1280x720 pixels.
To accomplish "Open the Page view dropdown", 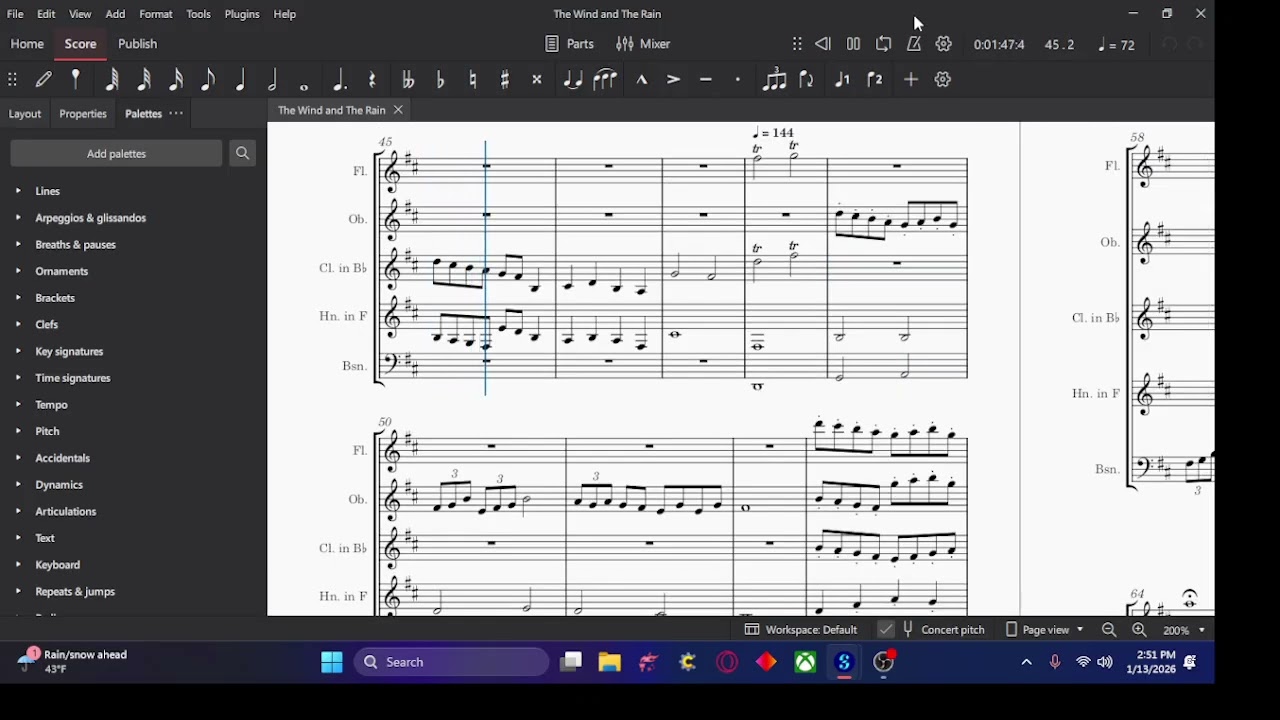I will (1045, 630).
